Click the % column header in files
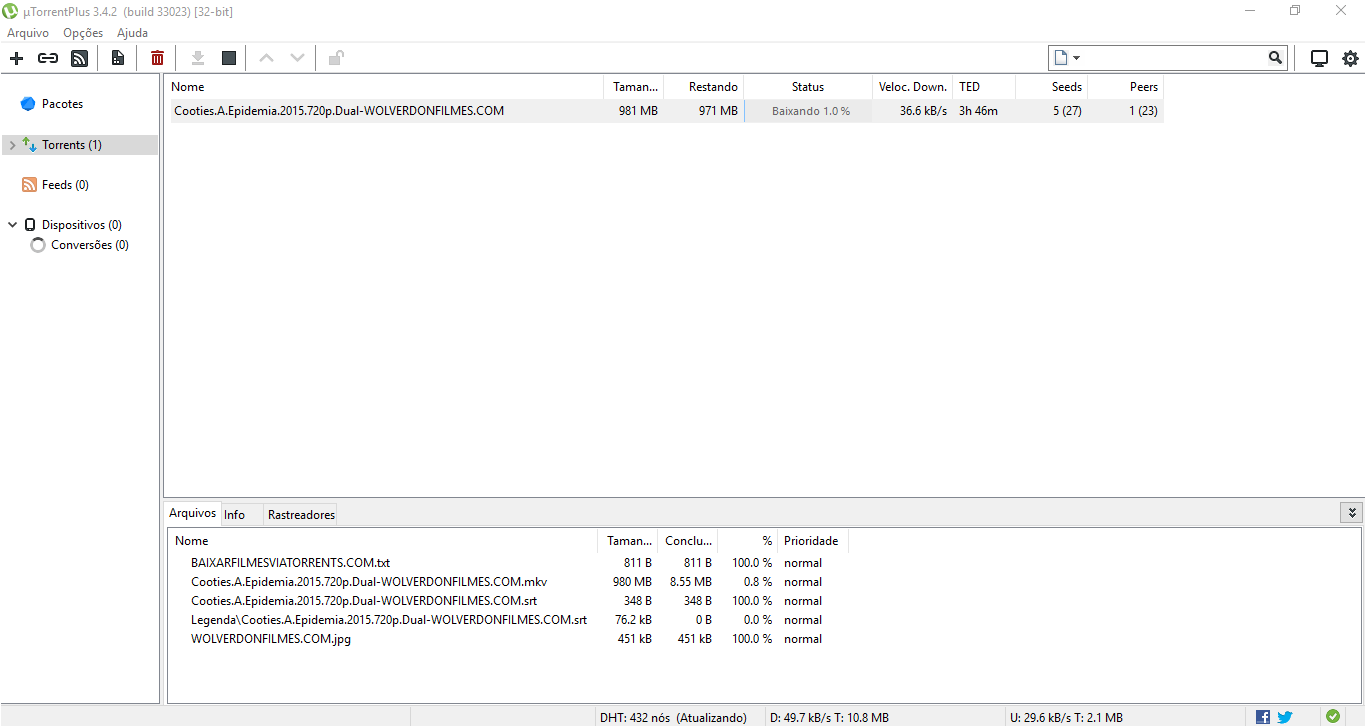This screenshot has width=1366, height=727. pyautogui.click(x=748, y=541)
